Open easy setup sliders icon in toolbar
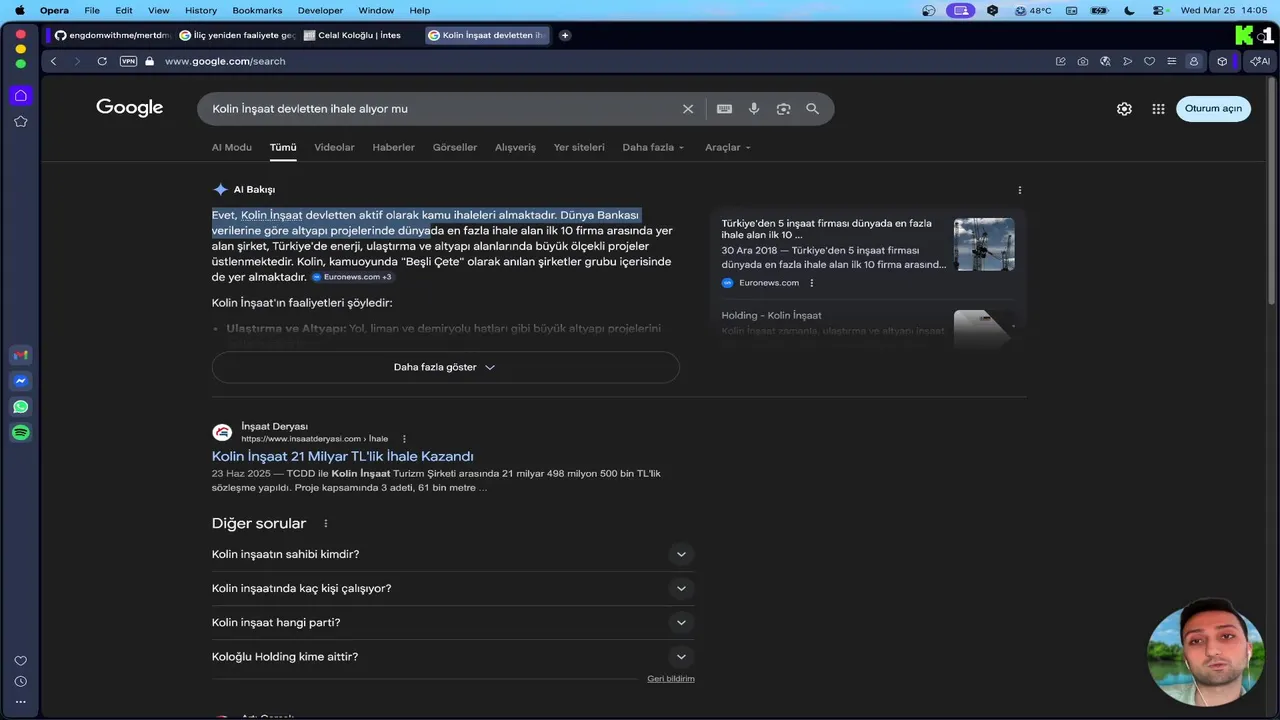 (1171, 61)
